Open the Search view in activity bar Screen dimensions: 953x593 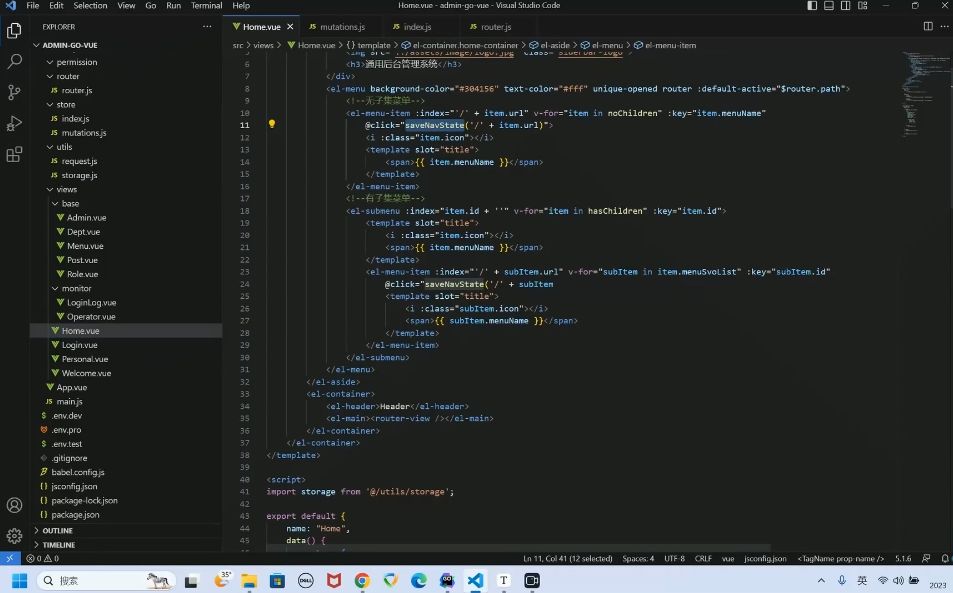[15, 61]
